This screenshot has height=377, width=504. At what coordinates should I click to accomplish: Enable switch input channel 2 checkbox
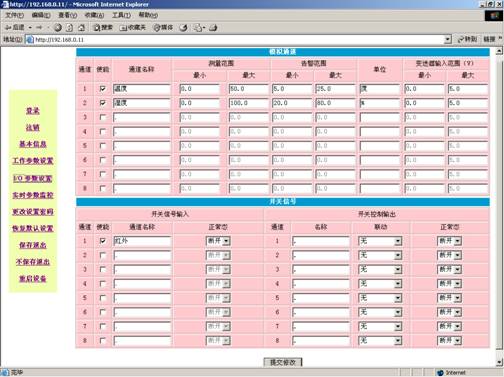(x=103, y=255)
